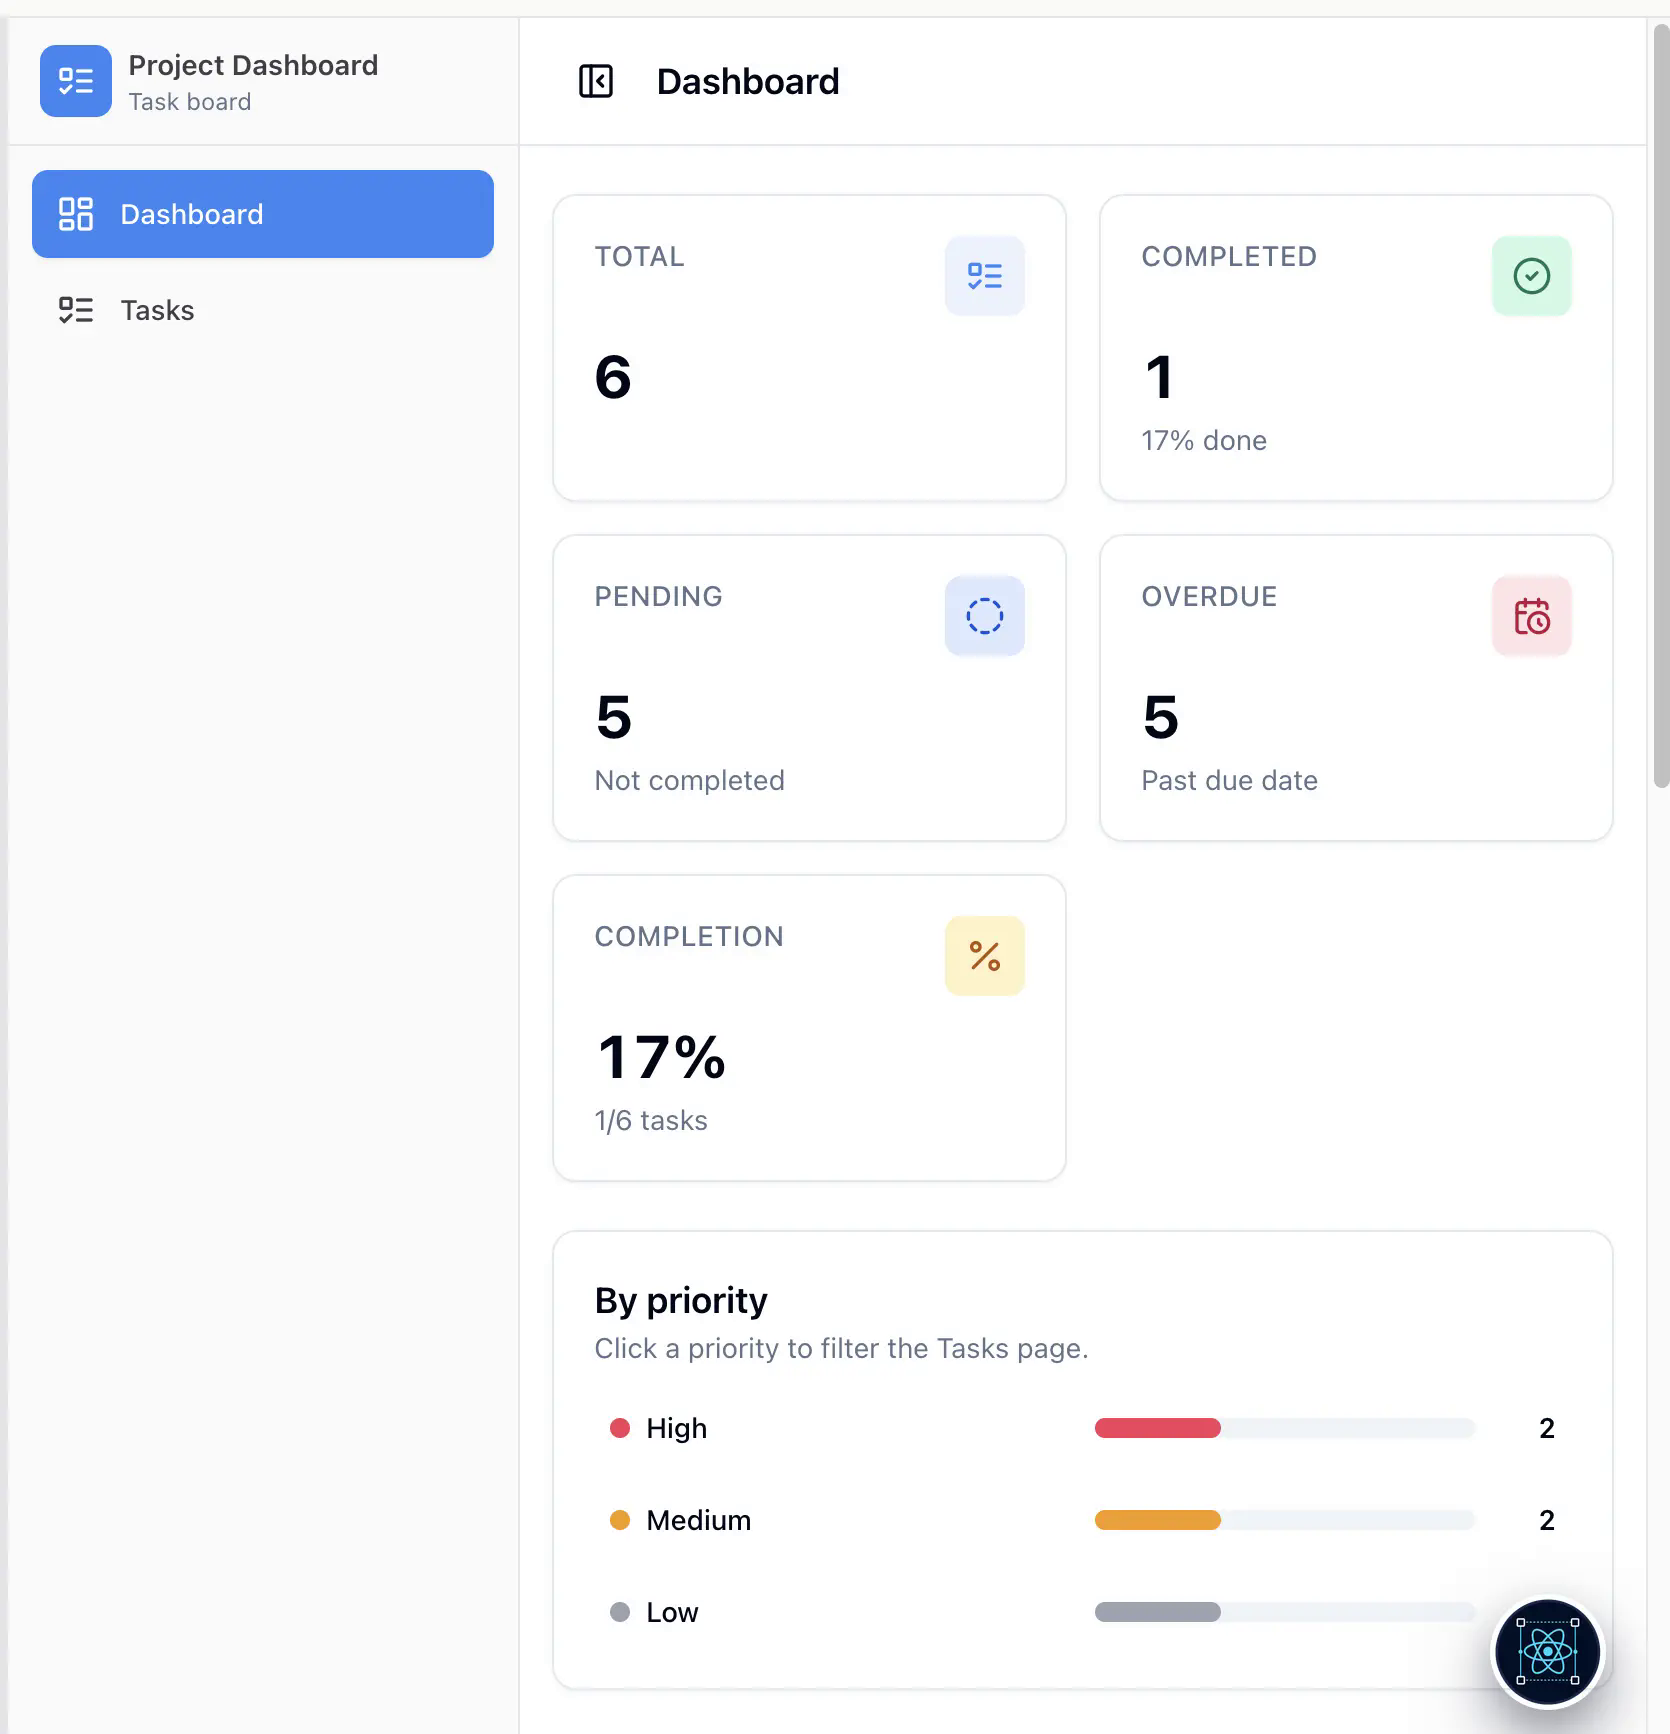Click the Completion percent icon
Image resolution: width=1670 pixels, height=1734 pixels.
[x=985, y=956]
